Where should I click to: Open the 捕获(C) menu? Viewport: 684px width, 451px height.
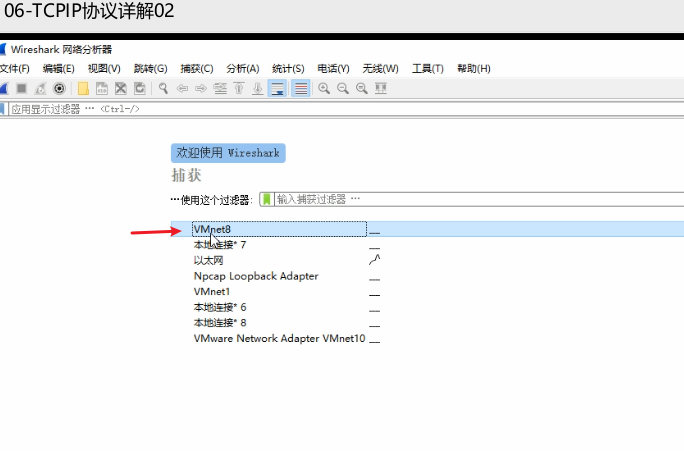coord(196,68)
